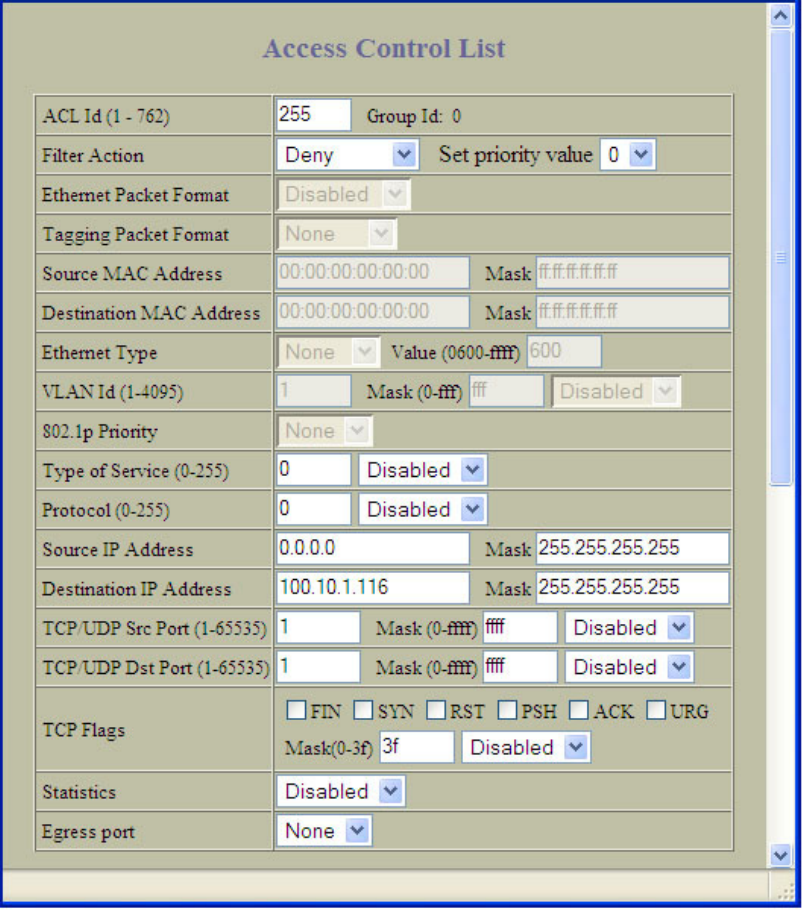Click the 802.1p Priority label
806x911 pixels.
[100, 432]
